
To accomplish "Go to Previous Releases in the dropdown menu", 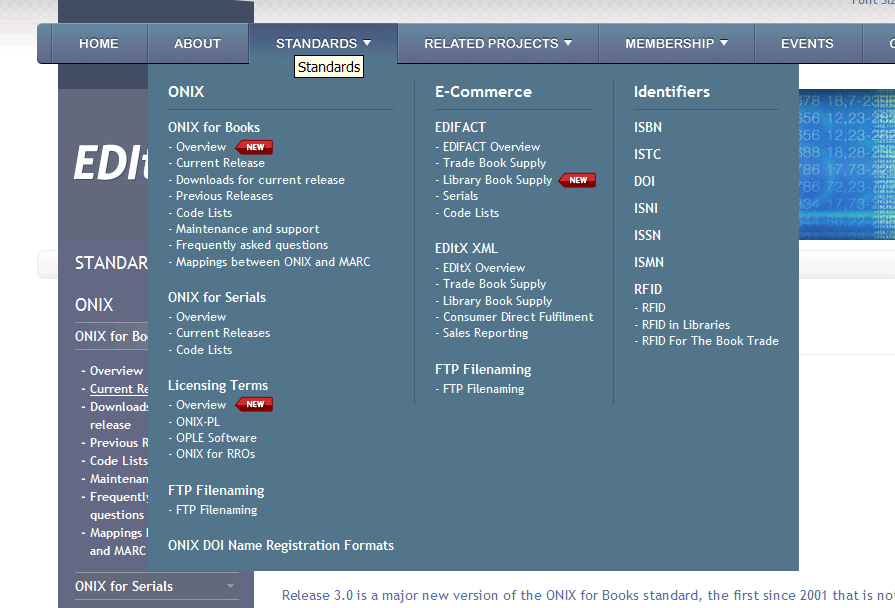I will pyautogui.click(x=224, y=196).
